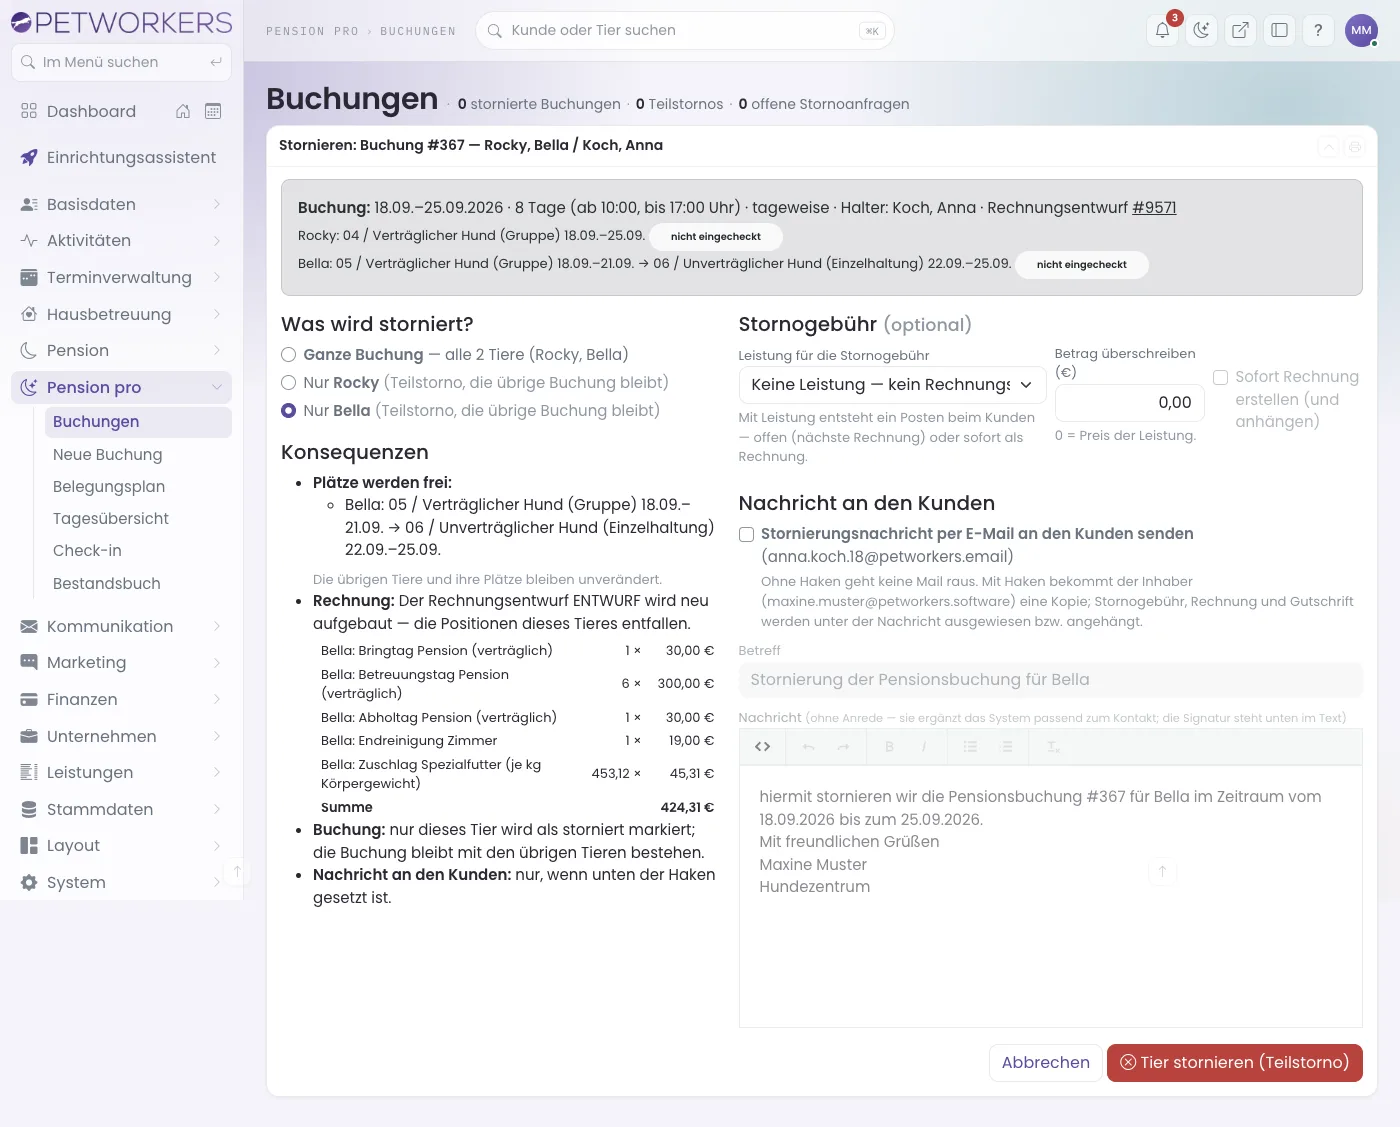Viewport: 1400px width, 1127px height.
Task: Toggle dark mode moon icon
Action: (x=1201, y=30)
